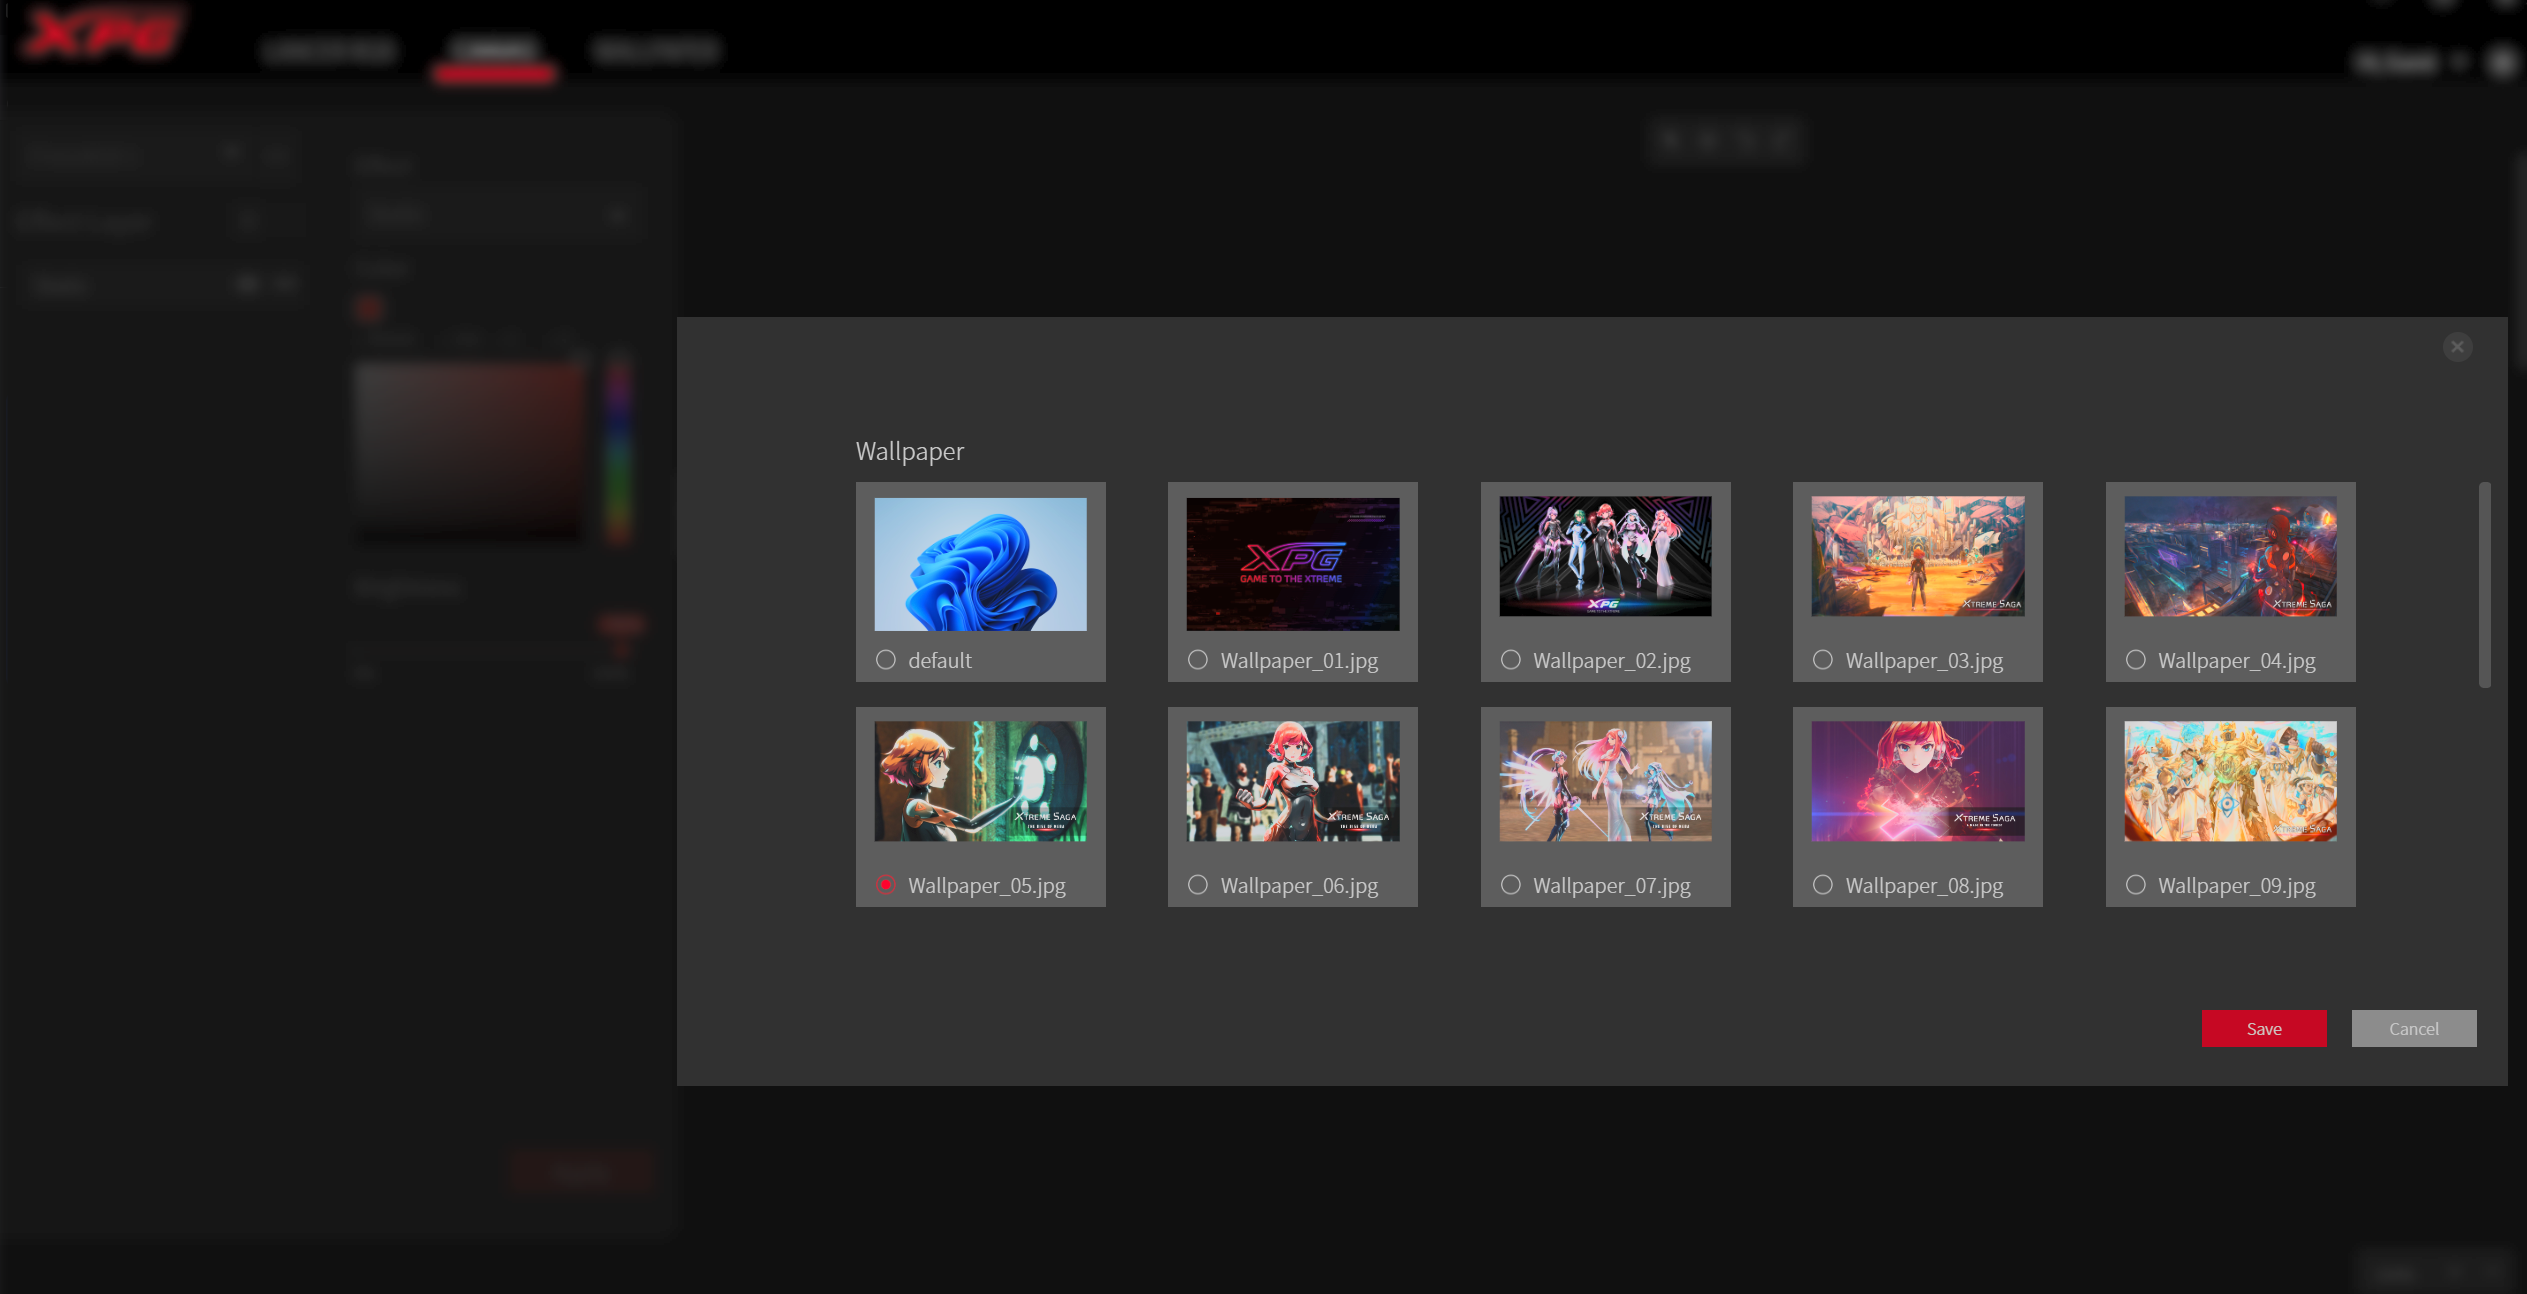Screen dimensions: 2527x1294
Task: Select the Wallpaper_07.jpg radio button
Action: (x=1510, y=885)
